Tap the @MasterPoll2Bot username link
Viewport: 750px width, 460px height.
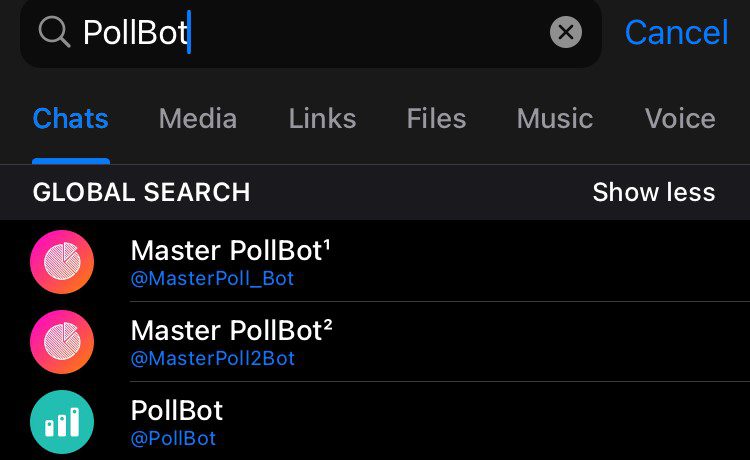click(213, 359)
